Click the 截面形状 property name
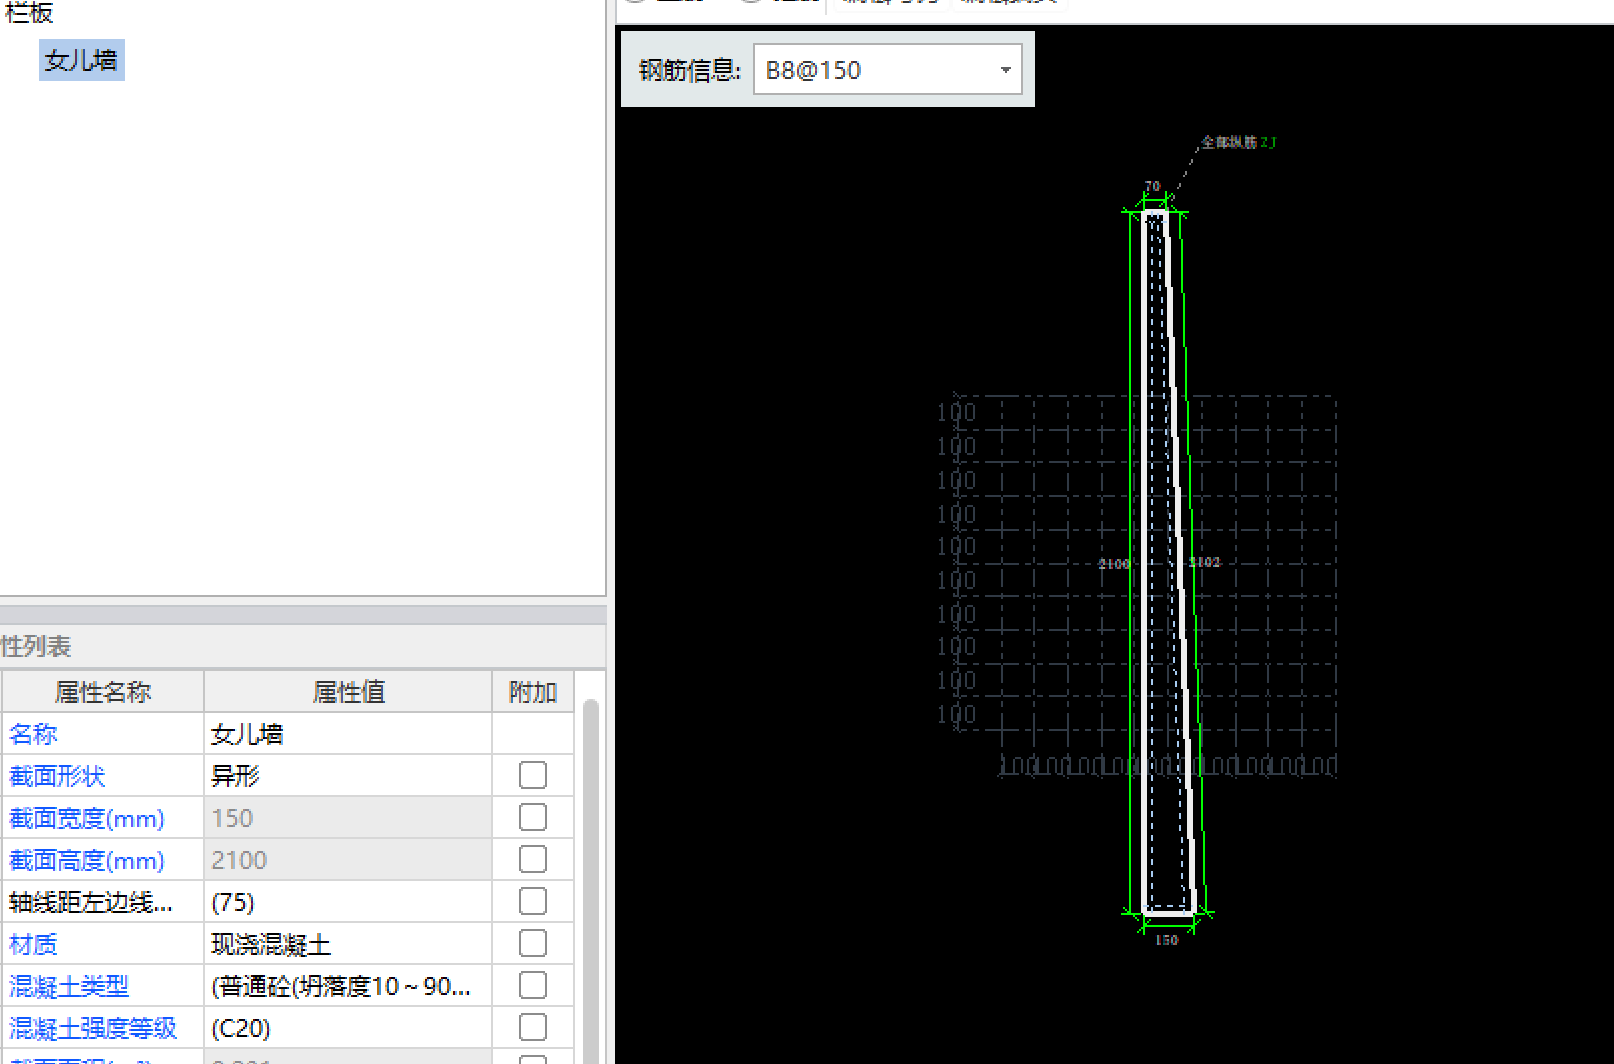The width and height of the screenshot is (1614, 1064). click(x=57, y=776)
